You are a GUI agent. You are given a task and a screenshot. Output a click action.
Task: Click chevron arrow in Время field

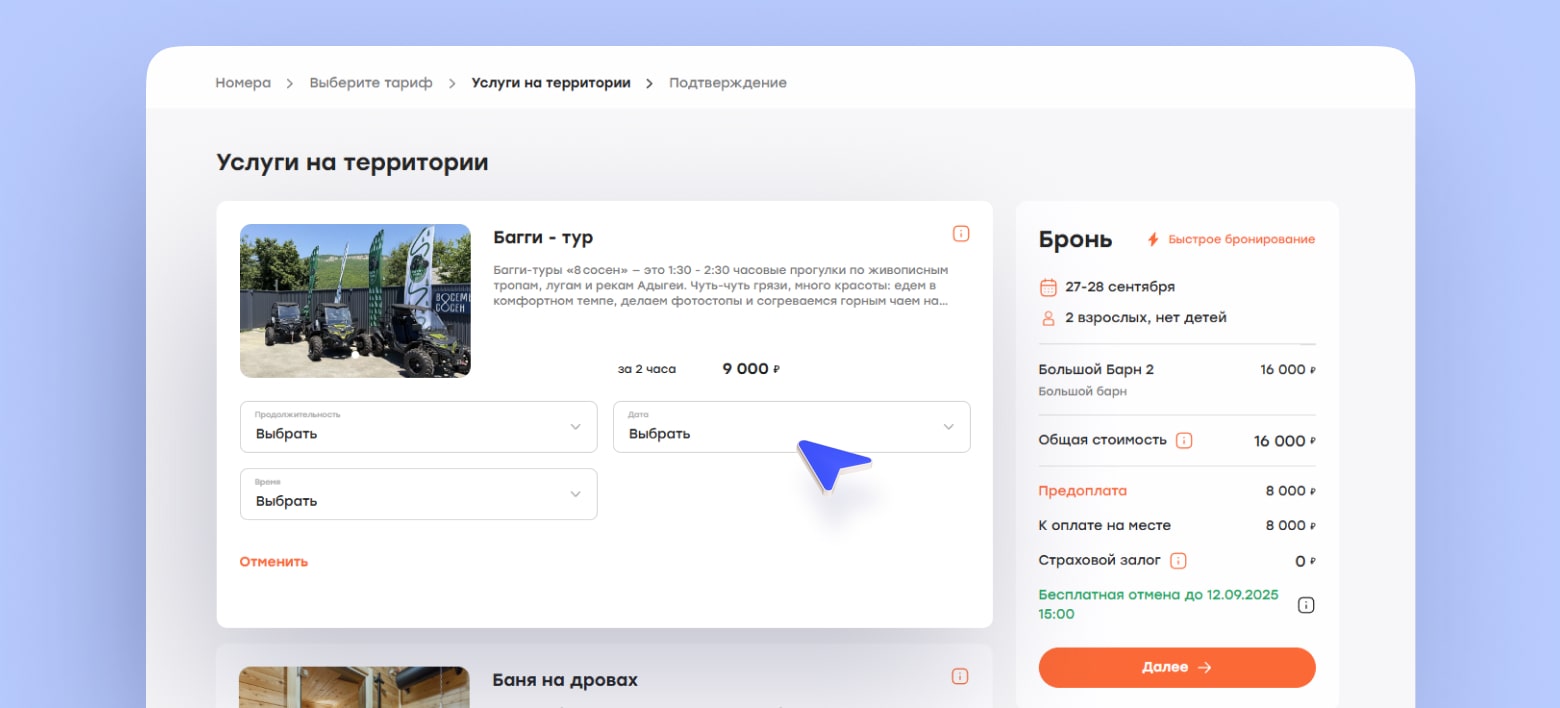pos(575,494)
